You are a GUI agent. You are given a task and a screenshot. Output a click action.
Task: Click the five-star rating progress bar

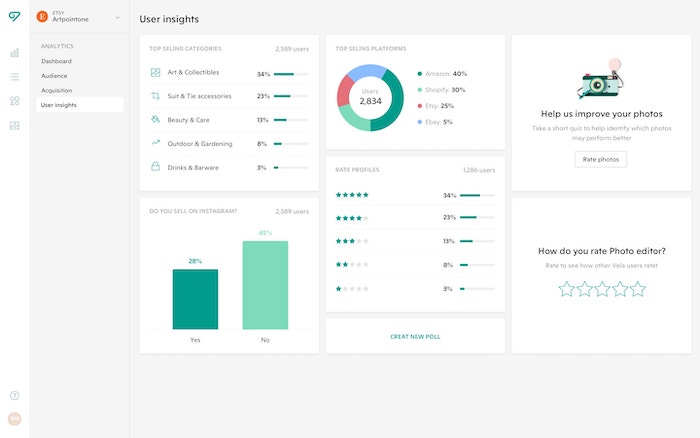click(477, 195)
